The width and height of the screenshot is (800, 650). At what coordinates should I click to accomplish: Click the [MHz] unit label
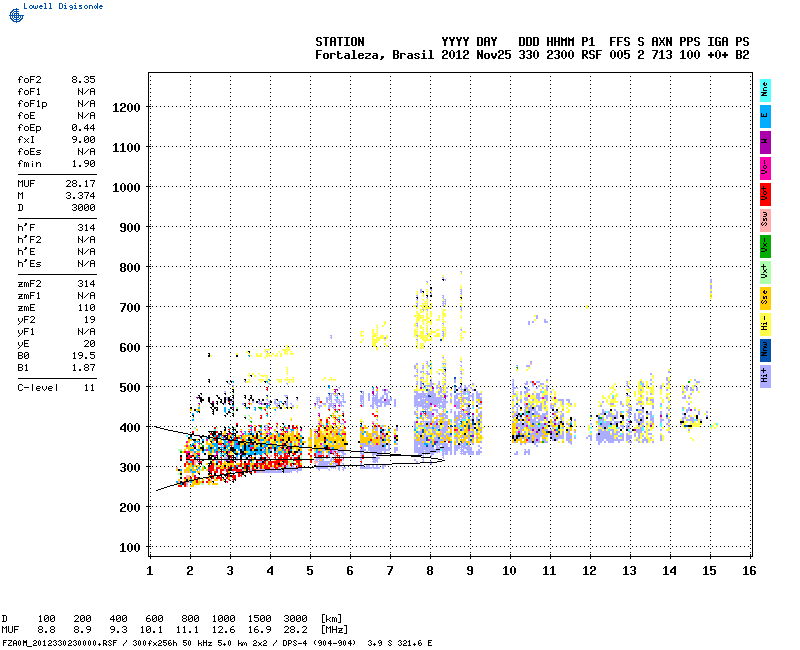pos(334,630)
